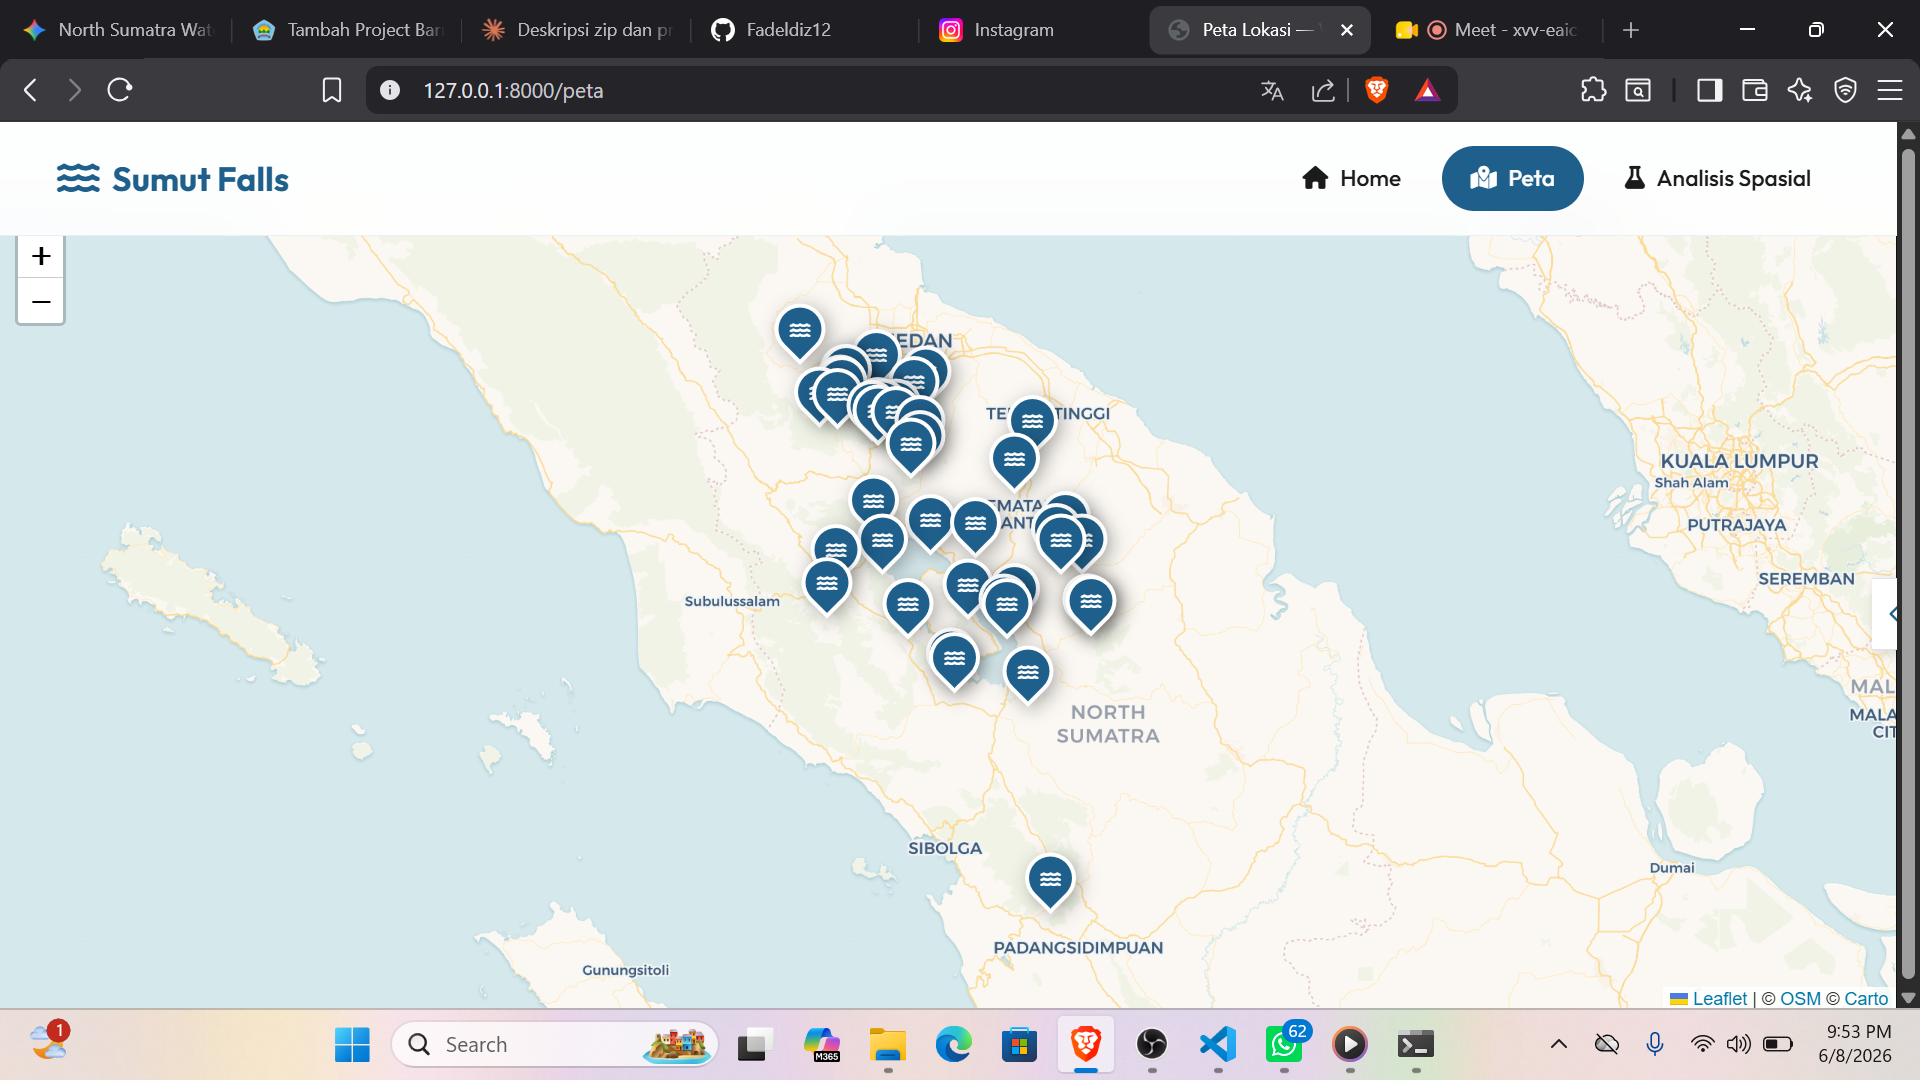Open the Carto attribution link

click(1866, 998)
